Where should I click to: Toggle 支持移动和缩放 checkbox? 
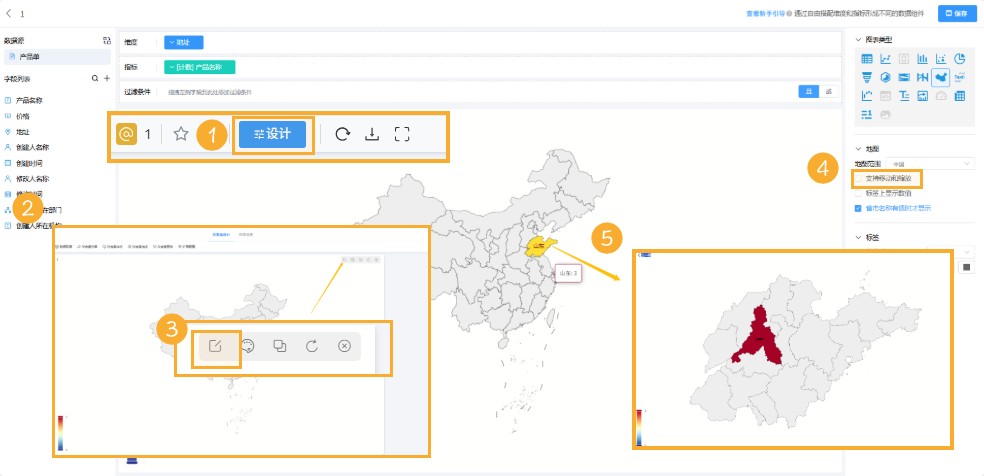point(858,178)
